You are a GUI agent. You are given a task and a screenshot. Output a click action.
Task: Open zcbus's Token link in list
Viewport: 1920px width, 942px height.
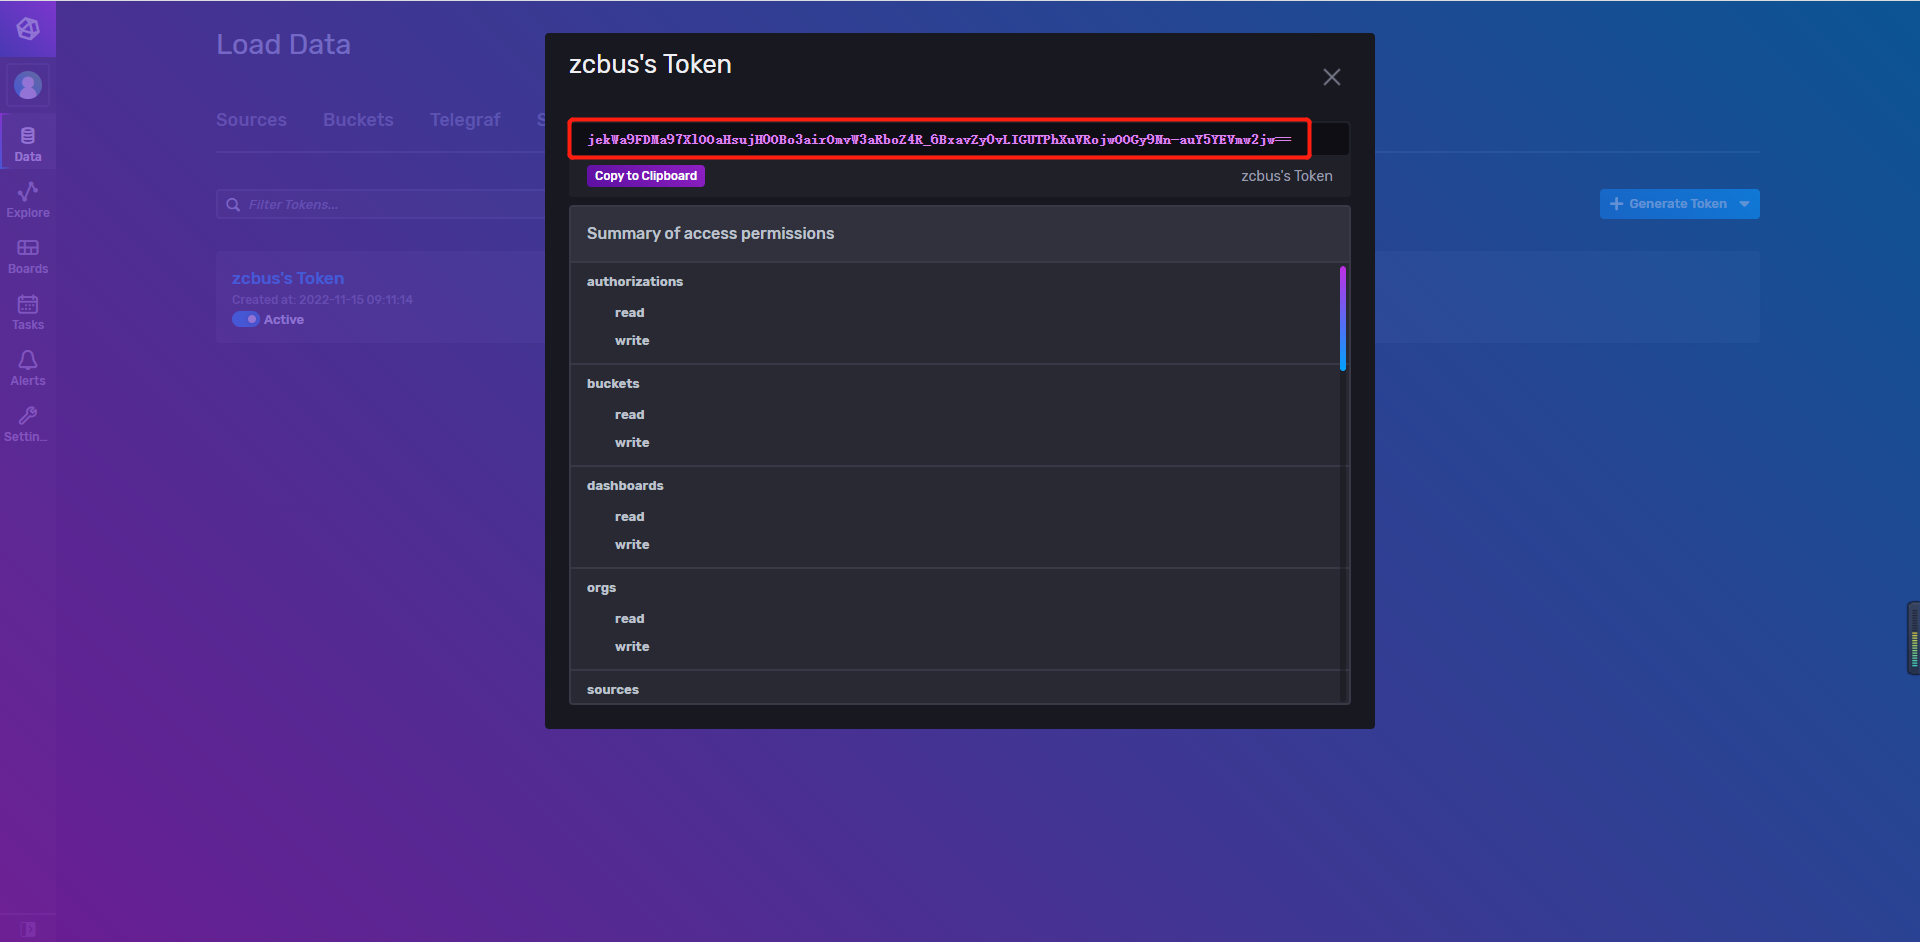288,278
